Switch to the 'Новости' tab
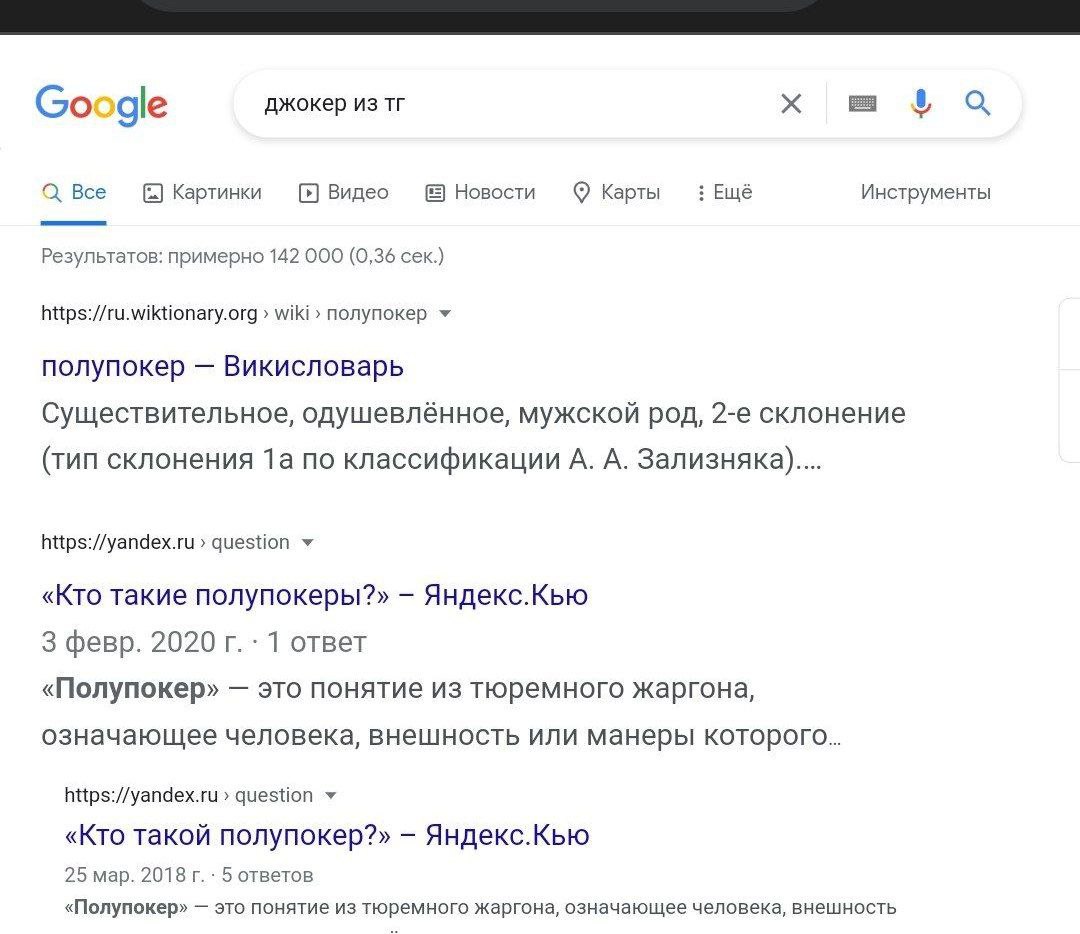This screenshot has height=934, width=1080. pyautogui.click(x=480, y=192)
